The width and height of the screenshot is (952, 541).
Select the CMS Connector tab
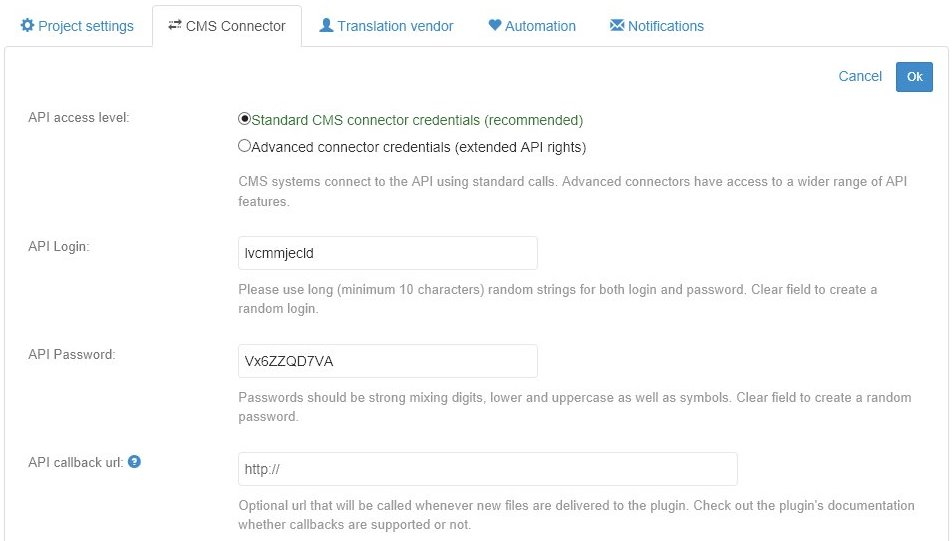tap(236, 26)
